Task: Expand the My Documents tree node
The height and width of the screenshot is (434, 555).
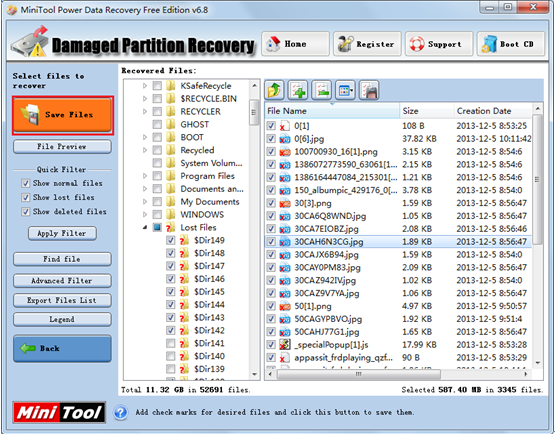Action: (145, 202)
